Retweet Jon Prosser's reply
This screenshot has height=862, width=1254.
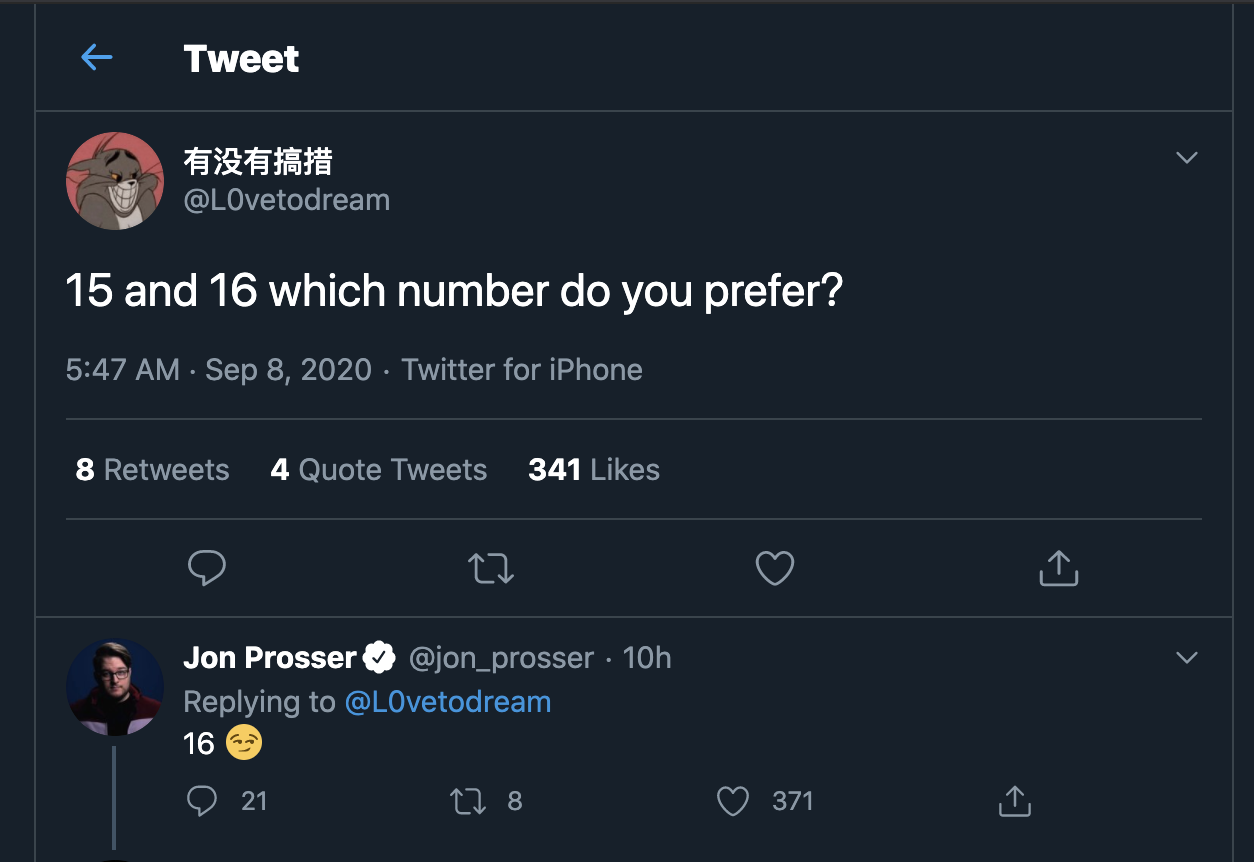click(468, 801)
